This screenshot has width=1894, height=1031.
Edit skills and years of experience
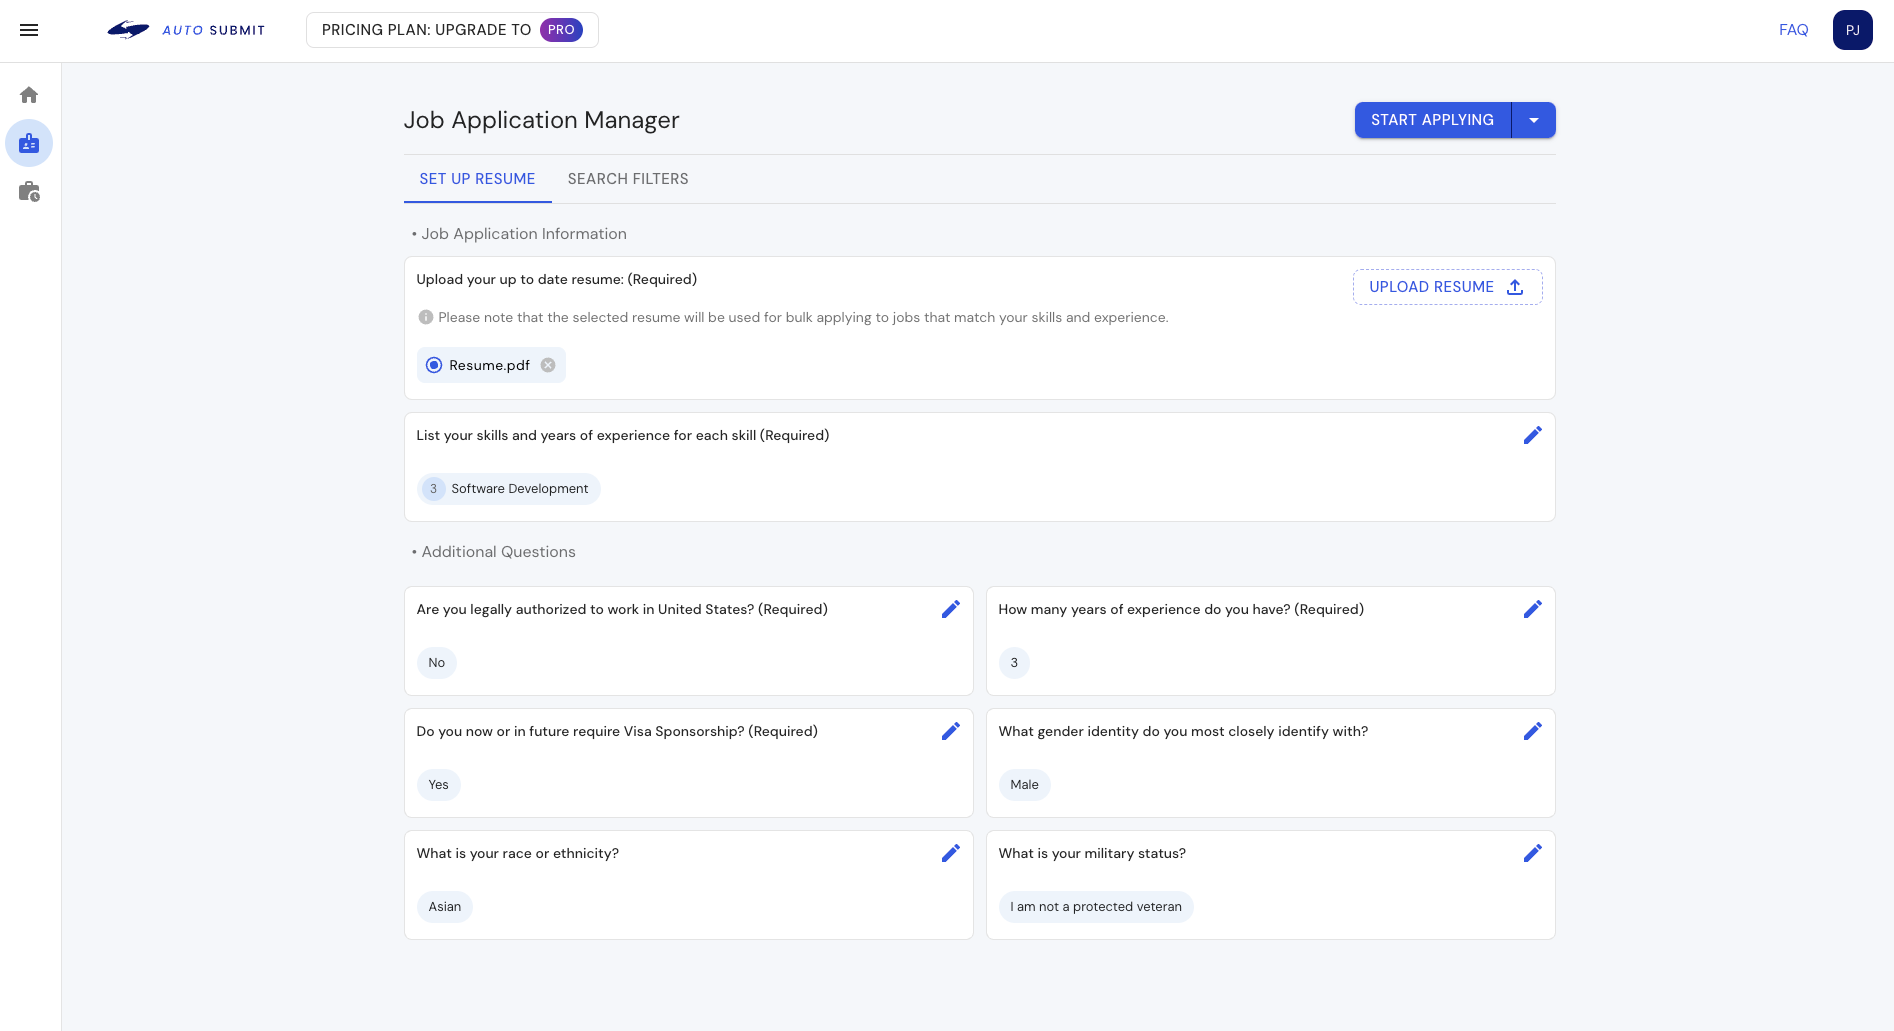pos(1532,435)
